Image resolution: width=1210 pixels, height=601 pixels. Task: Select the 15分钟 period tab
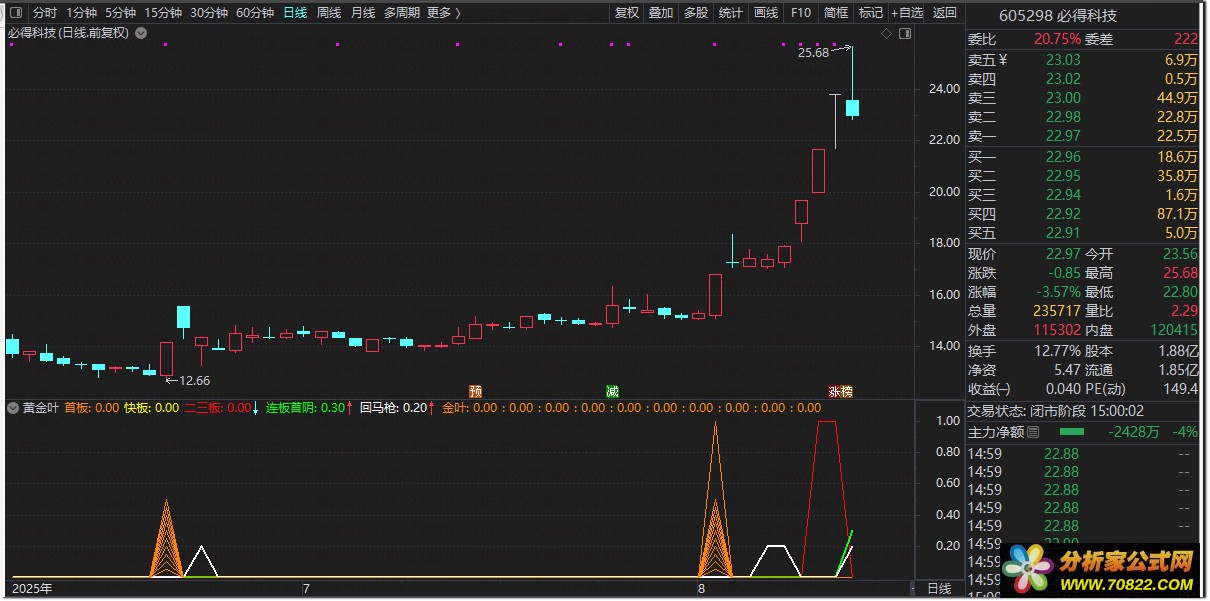(163, 13)
